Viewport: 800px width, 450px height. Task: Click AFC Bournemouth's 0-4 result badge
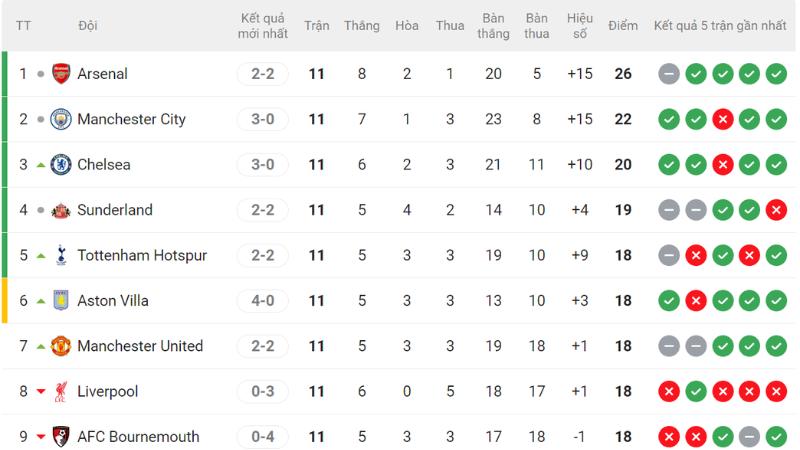click(x=263, y=436)
